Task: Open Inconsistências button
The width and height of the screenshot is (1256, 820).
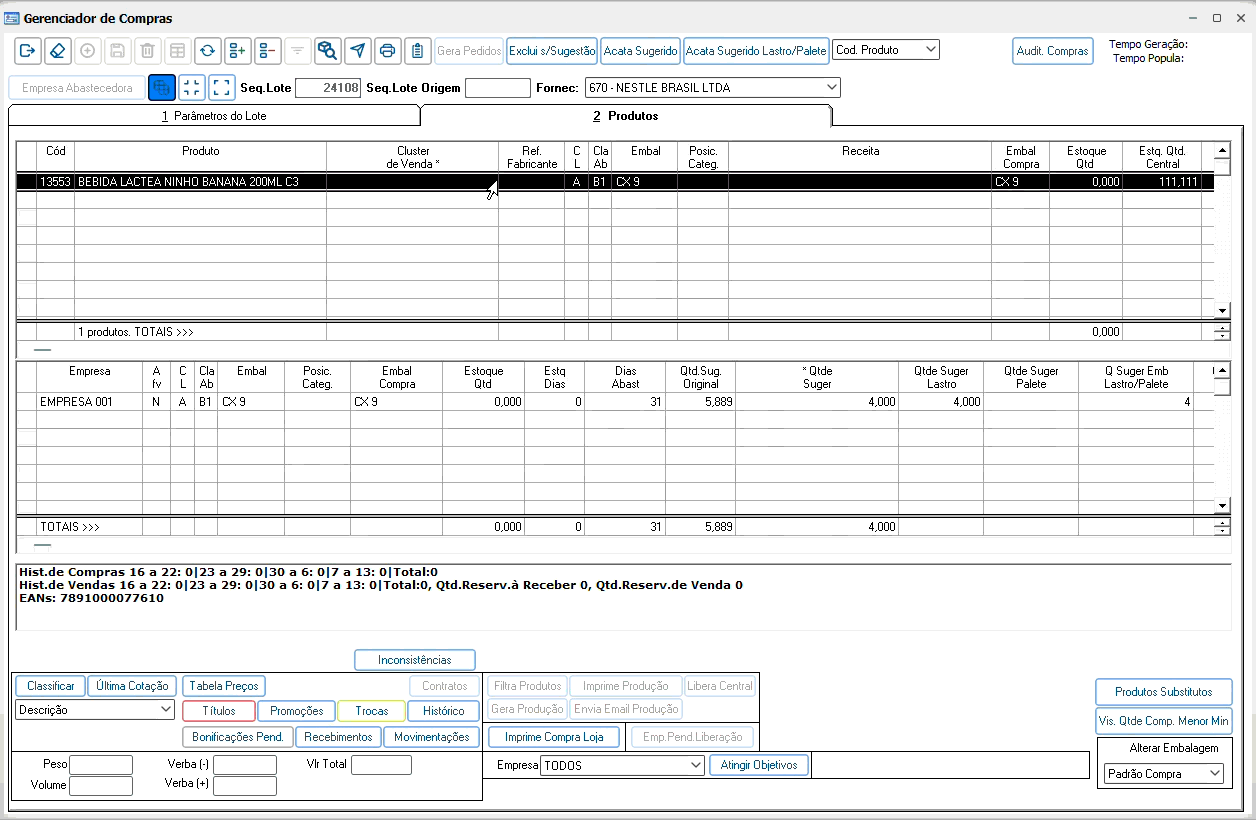Action: point(415,660)
